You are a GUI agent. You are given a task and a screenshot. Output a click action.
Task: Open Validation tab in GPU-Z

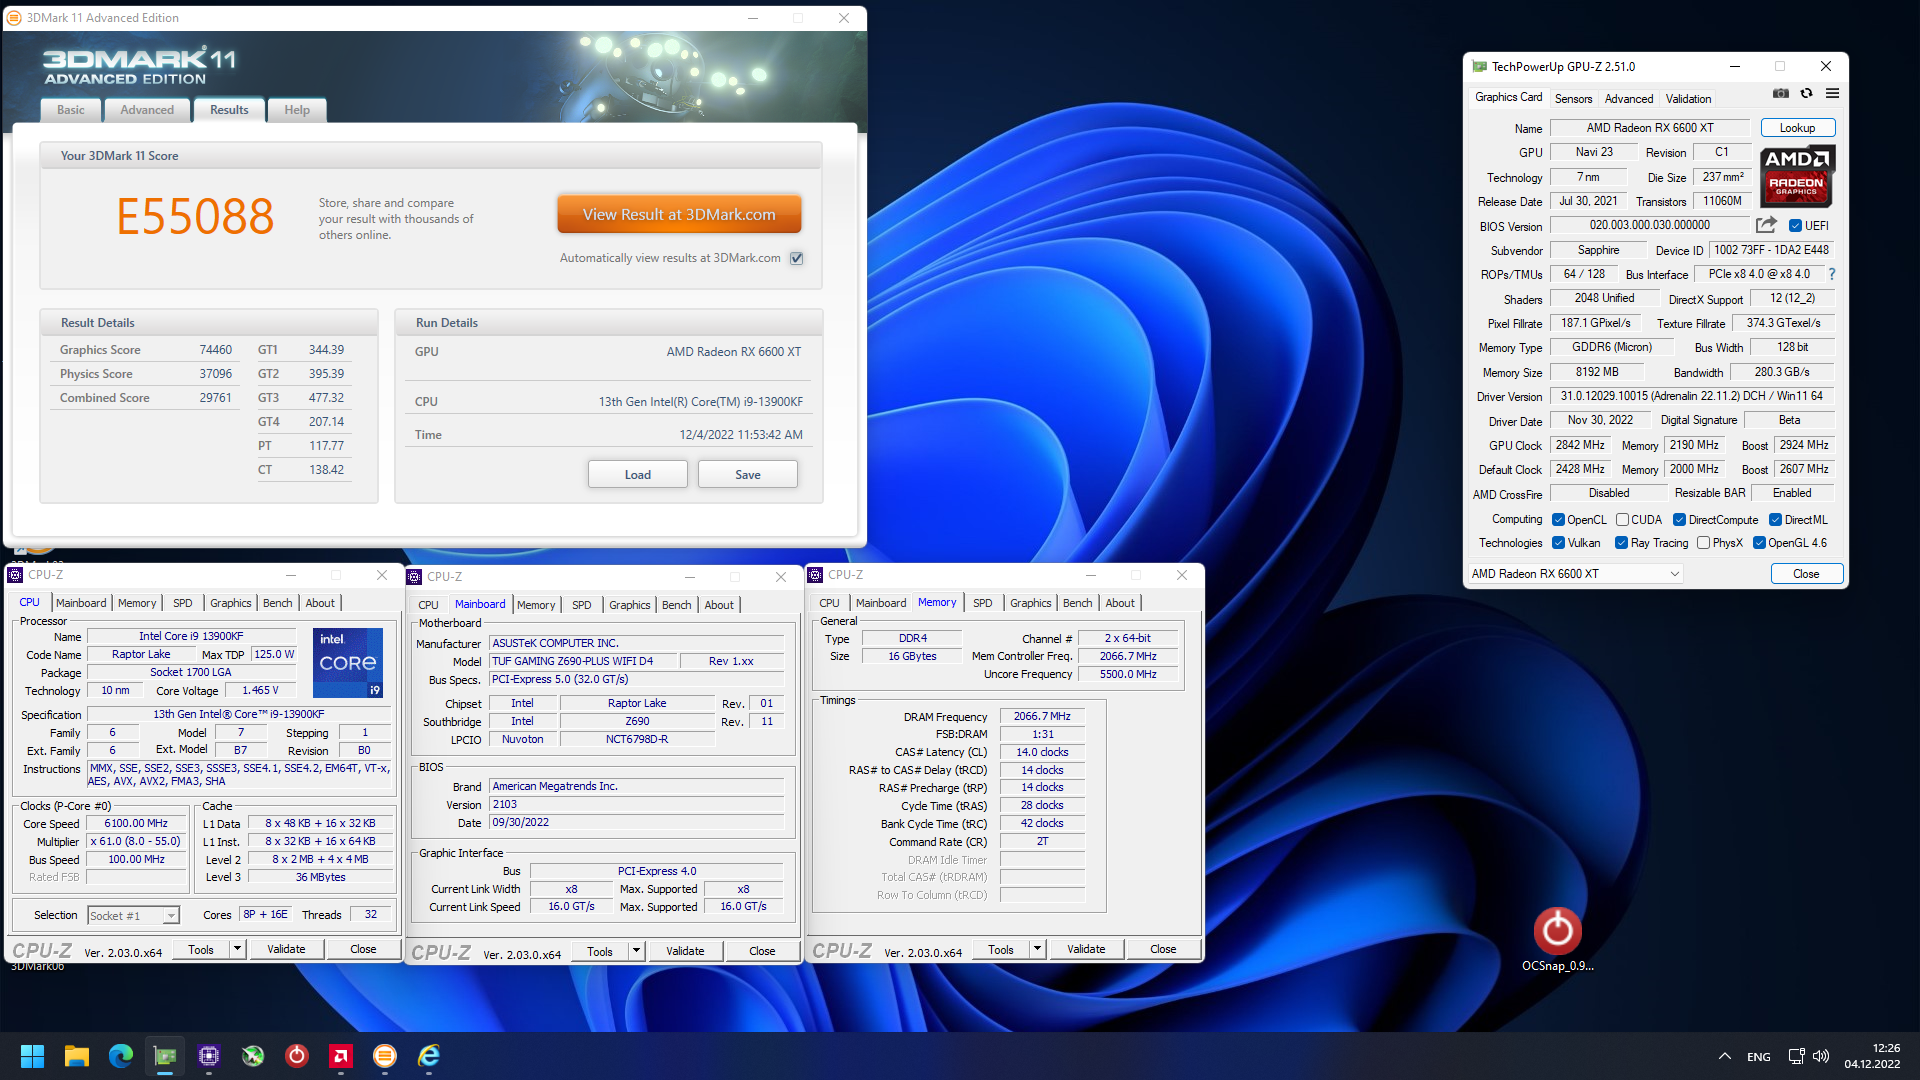1688,98
